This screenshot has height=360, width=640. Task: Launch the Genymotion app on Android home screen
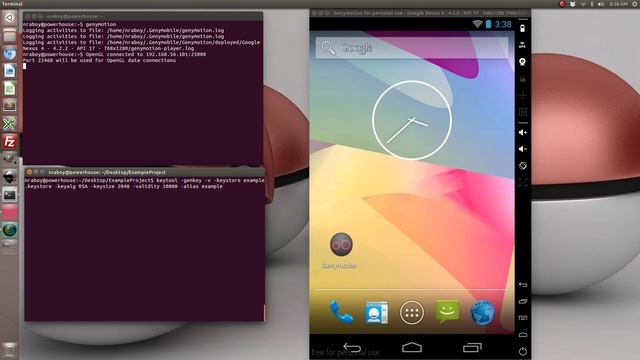[341, 244]
